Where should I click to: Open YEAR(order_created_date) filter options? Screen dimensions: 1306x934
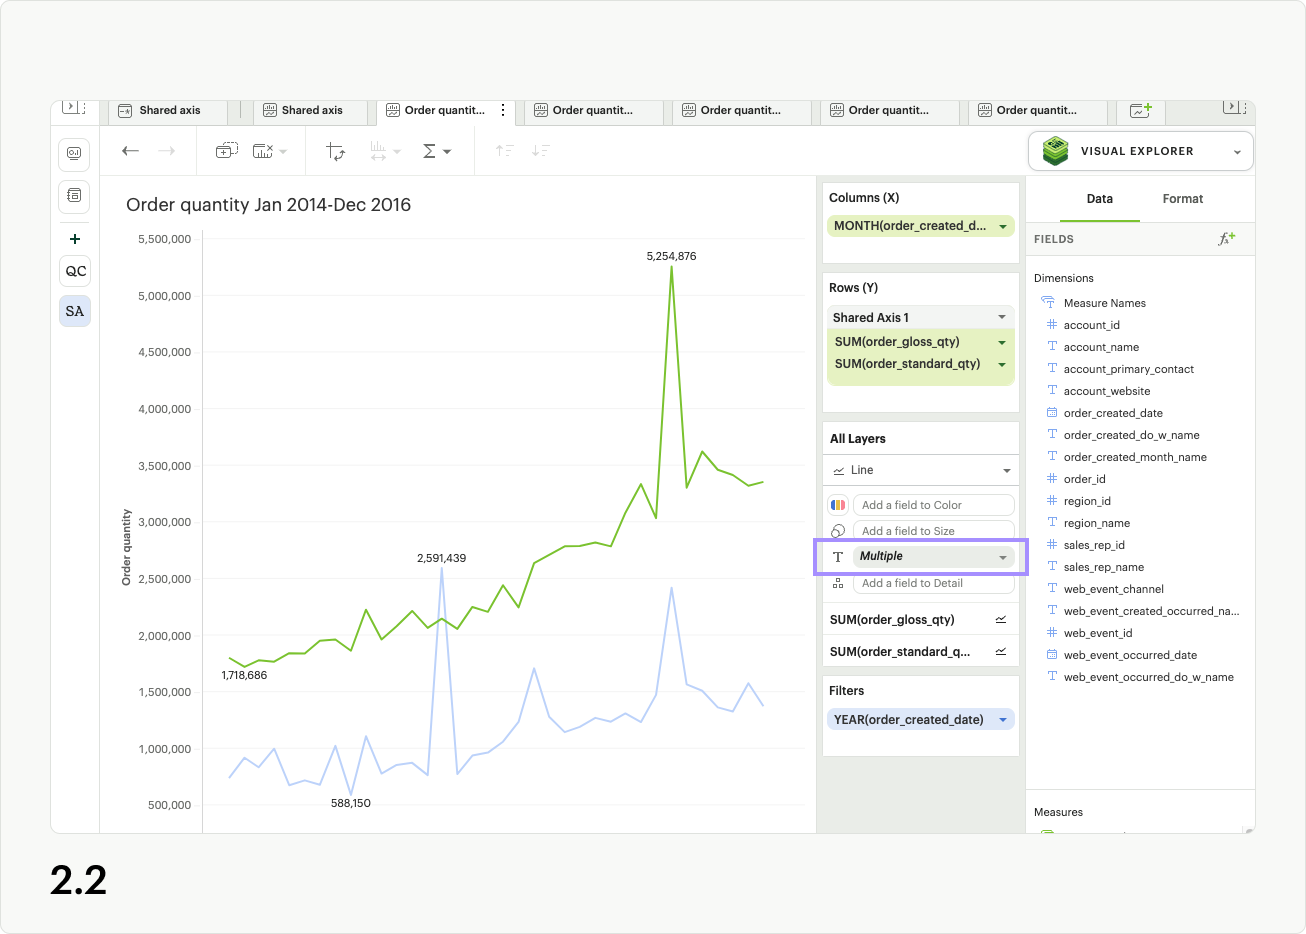(1003, 720)
